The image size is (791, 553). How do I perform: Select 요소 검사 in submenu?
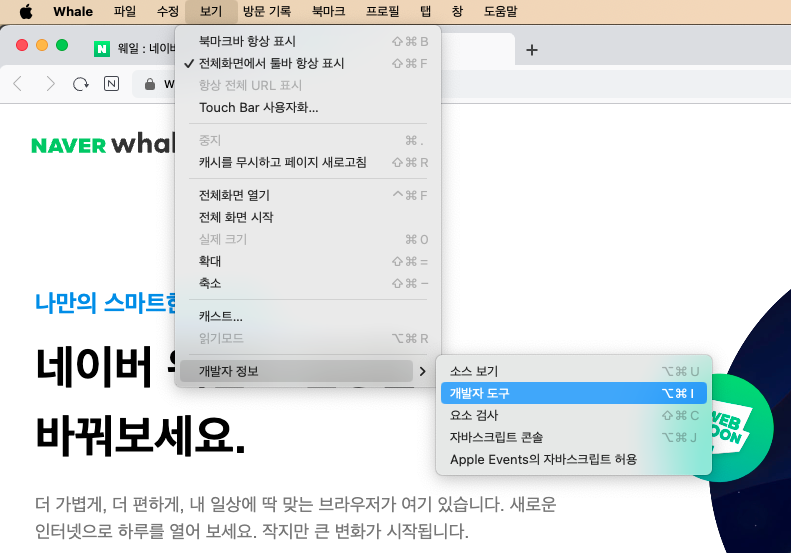pos(574,415)
